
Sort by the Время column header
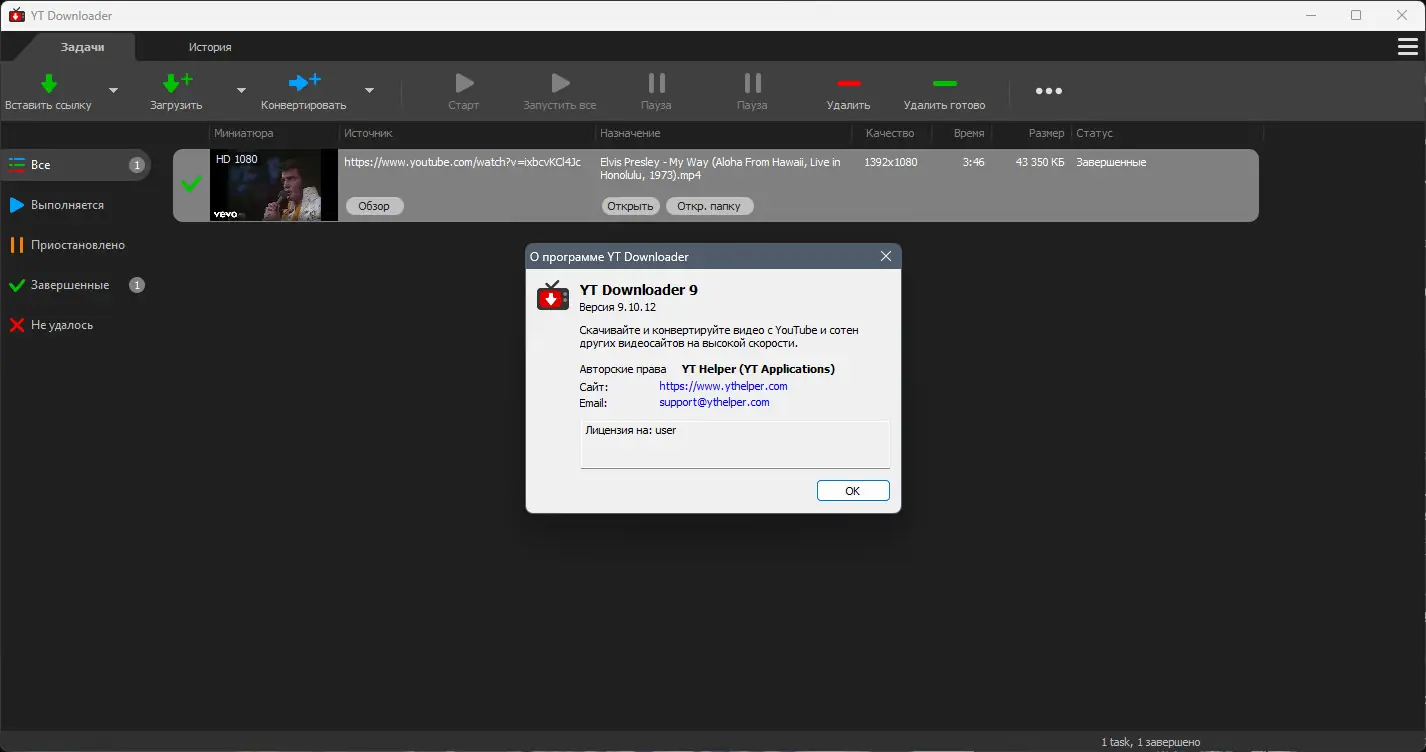[962, 133]
